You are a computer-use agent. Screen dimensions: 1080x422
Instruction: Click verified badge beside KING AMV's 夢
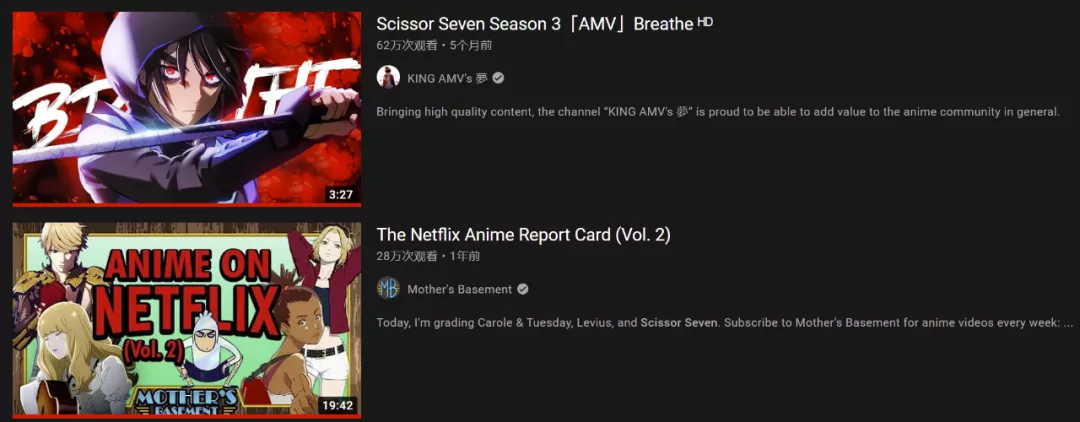pos(498,78)
